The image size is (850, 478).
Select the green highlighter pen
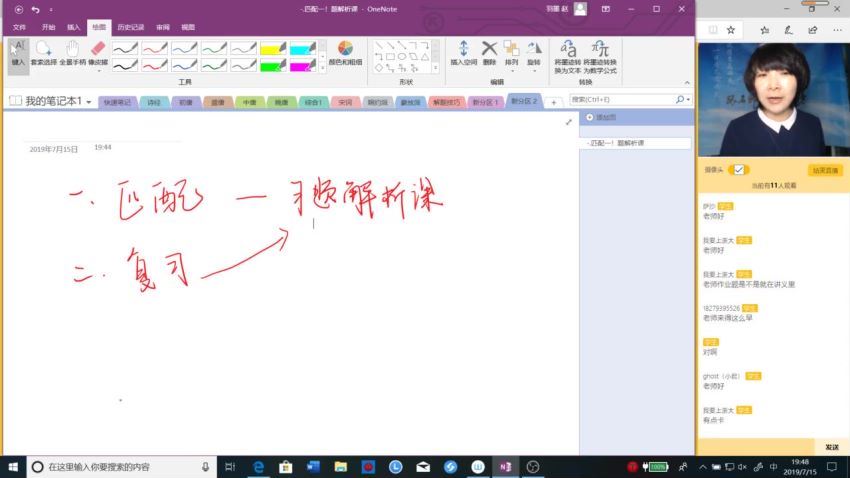[x=273, y=66]
